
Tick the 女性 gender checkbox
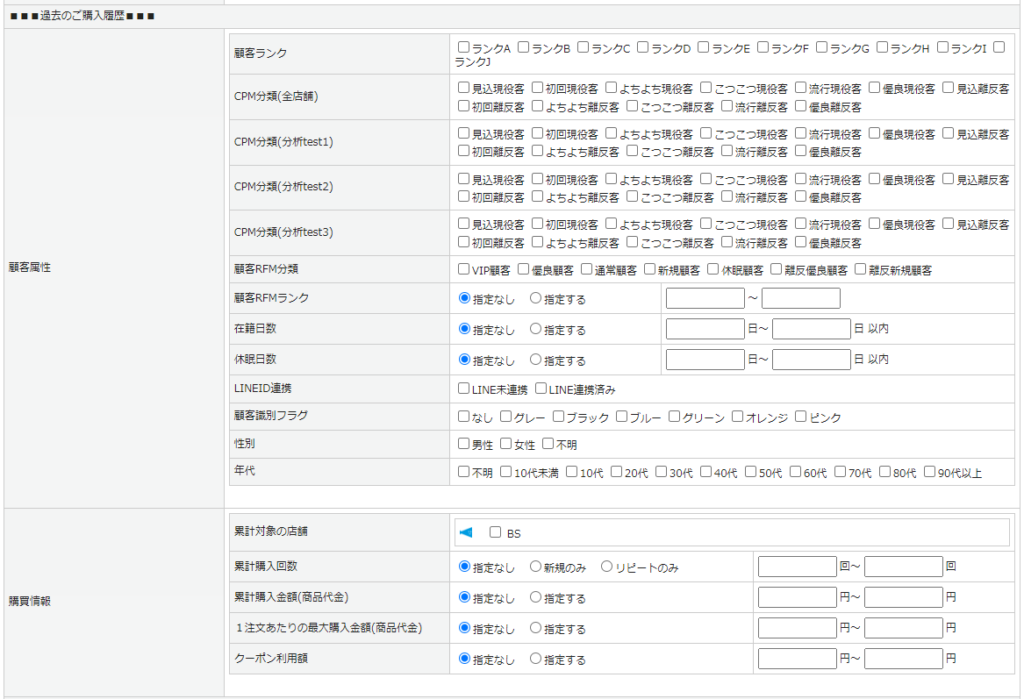pos(506,444)
